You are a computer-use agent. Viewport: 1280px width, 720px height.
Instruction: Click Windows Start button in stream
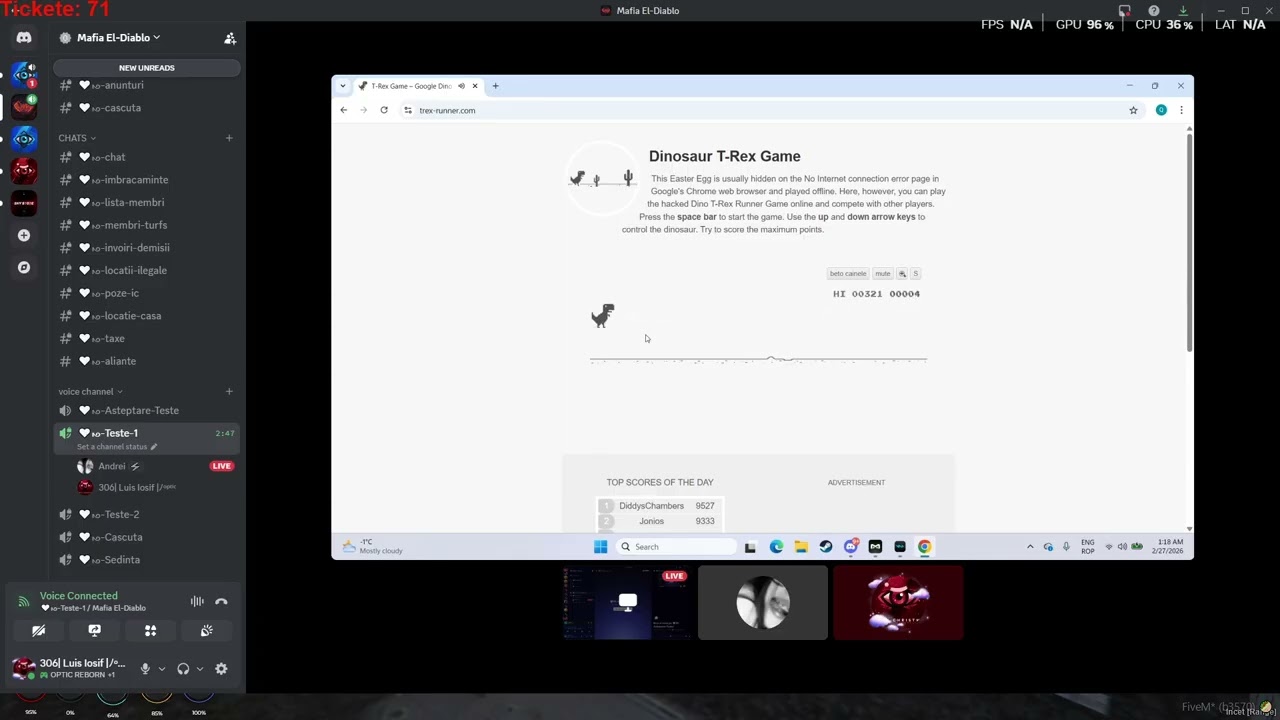pos(600,547)
